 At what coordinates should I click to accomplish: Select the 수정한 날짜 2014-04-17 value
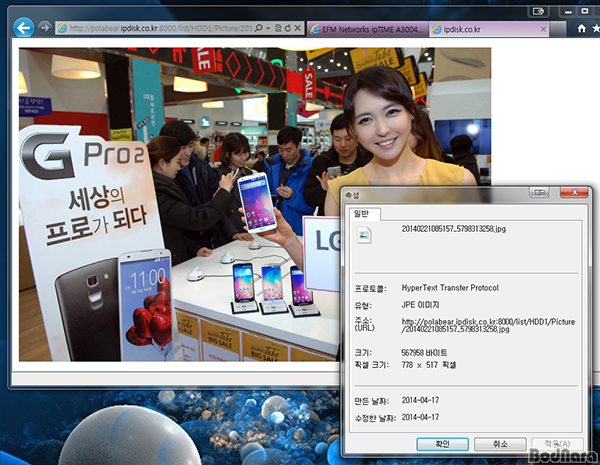coord(420,417)
